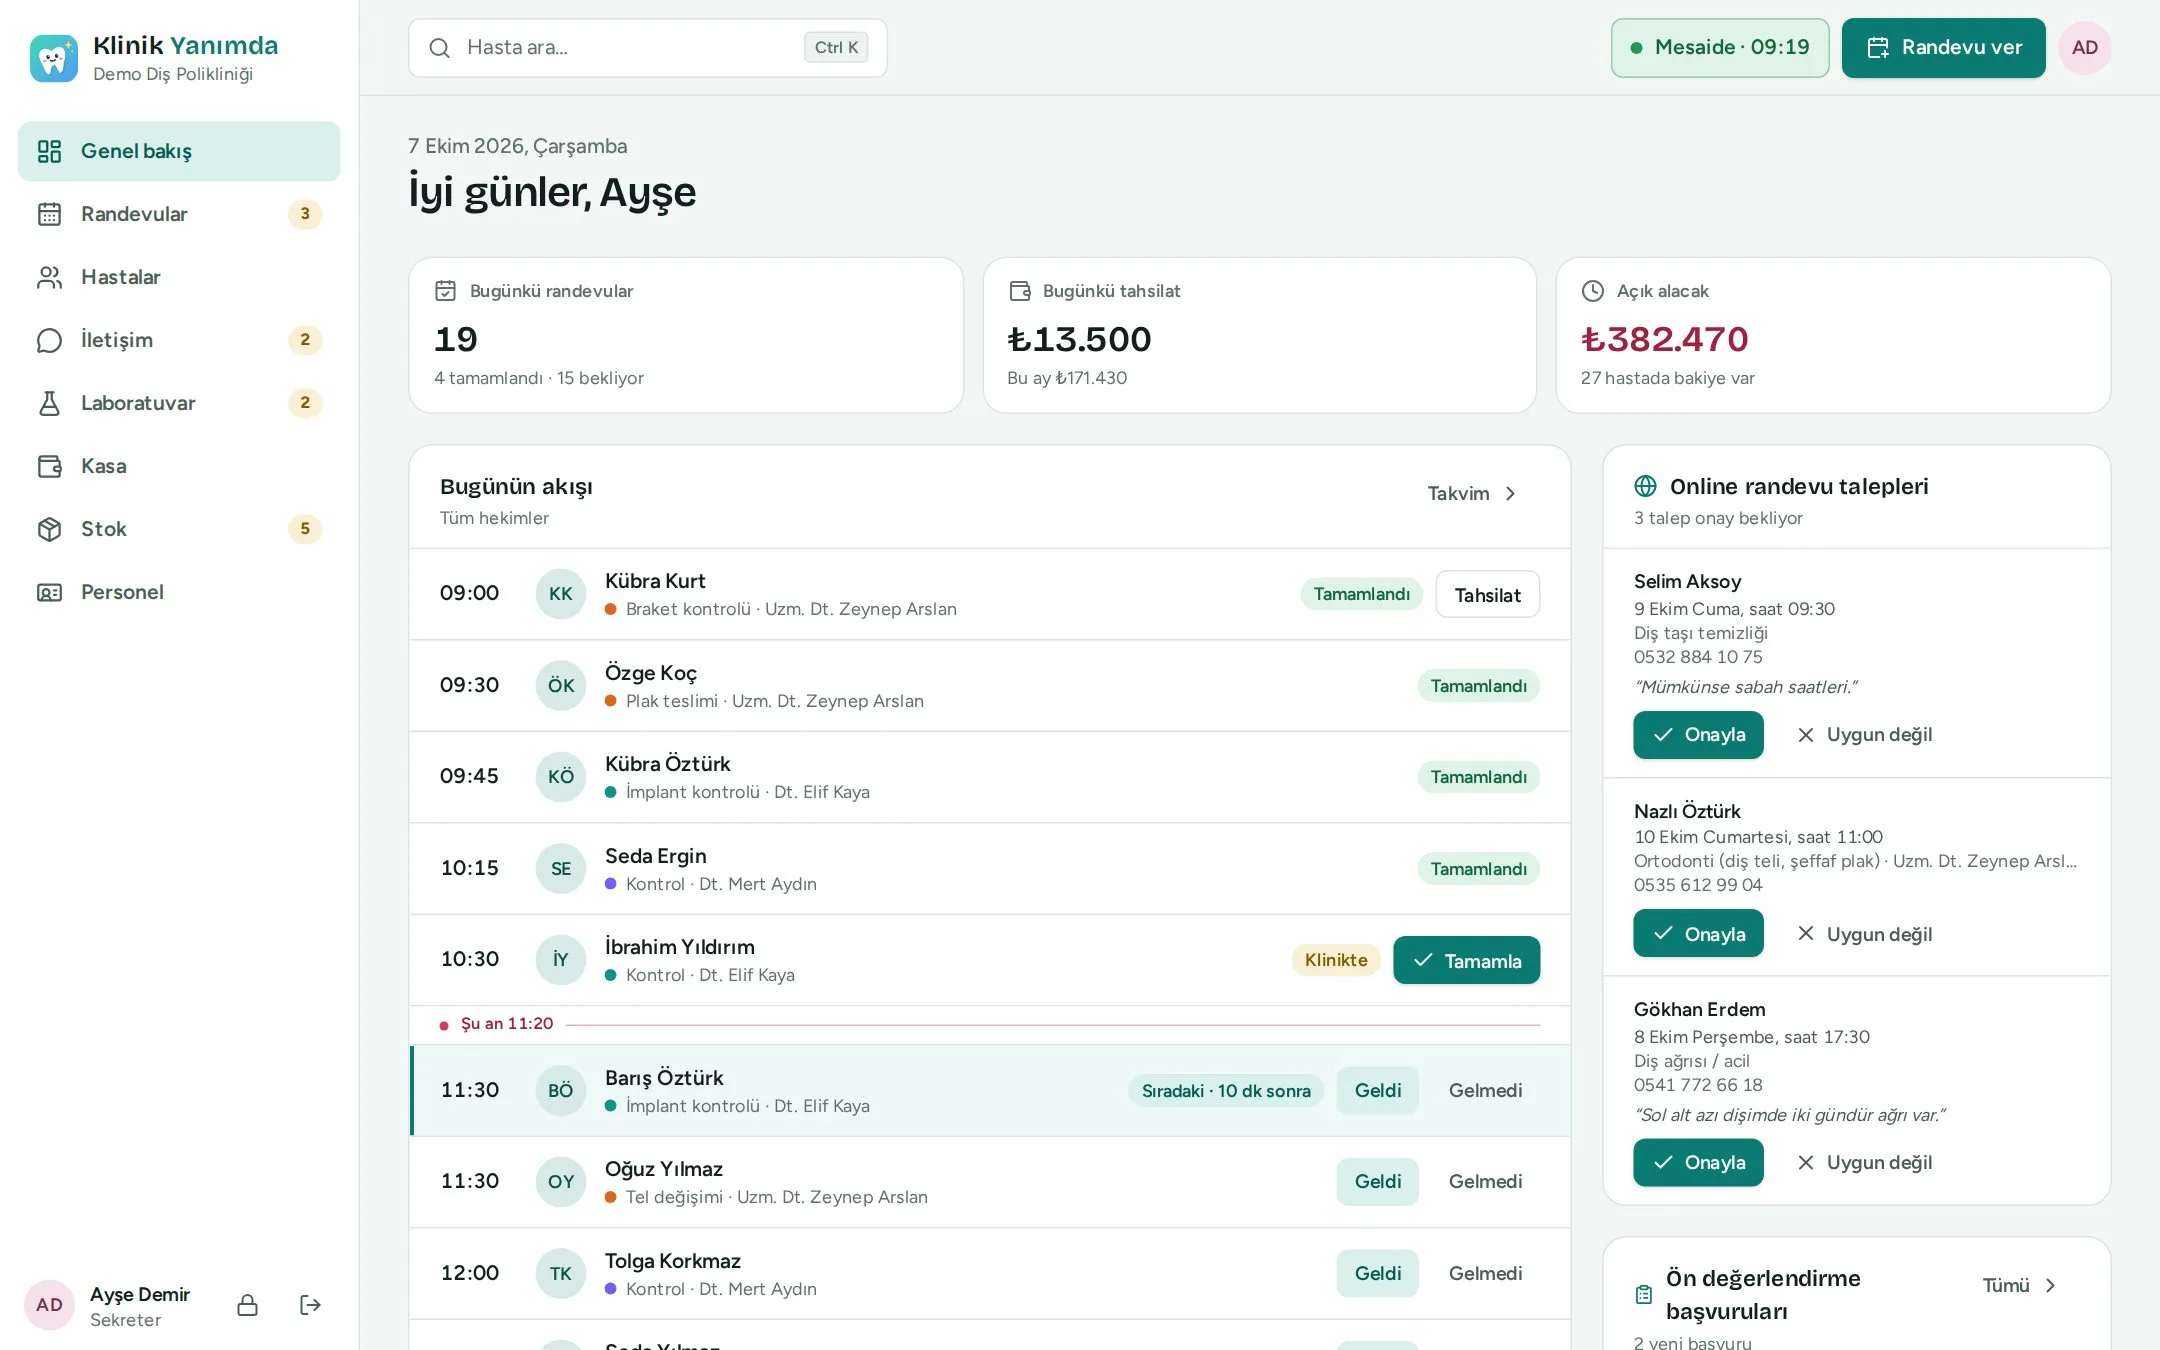
Task: Click the clock icon on Açık alacak card
Action: tap(1592, 291)
